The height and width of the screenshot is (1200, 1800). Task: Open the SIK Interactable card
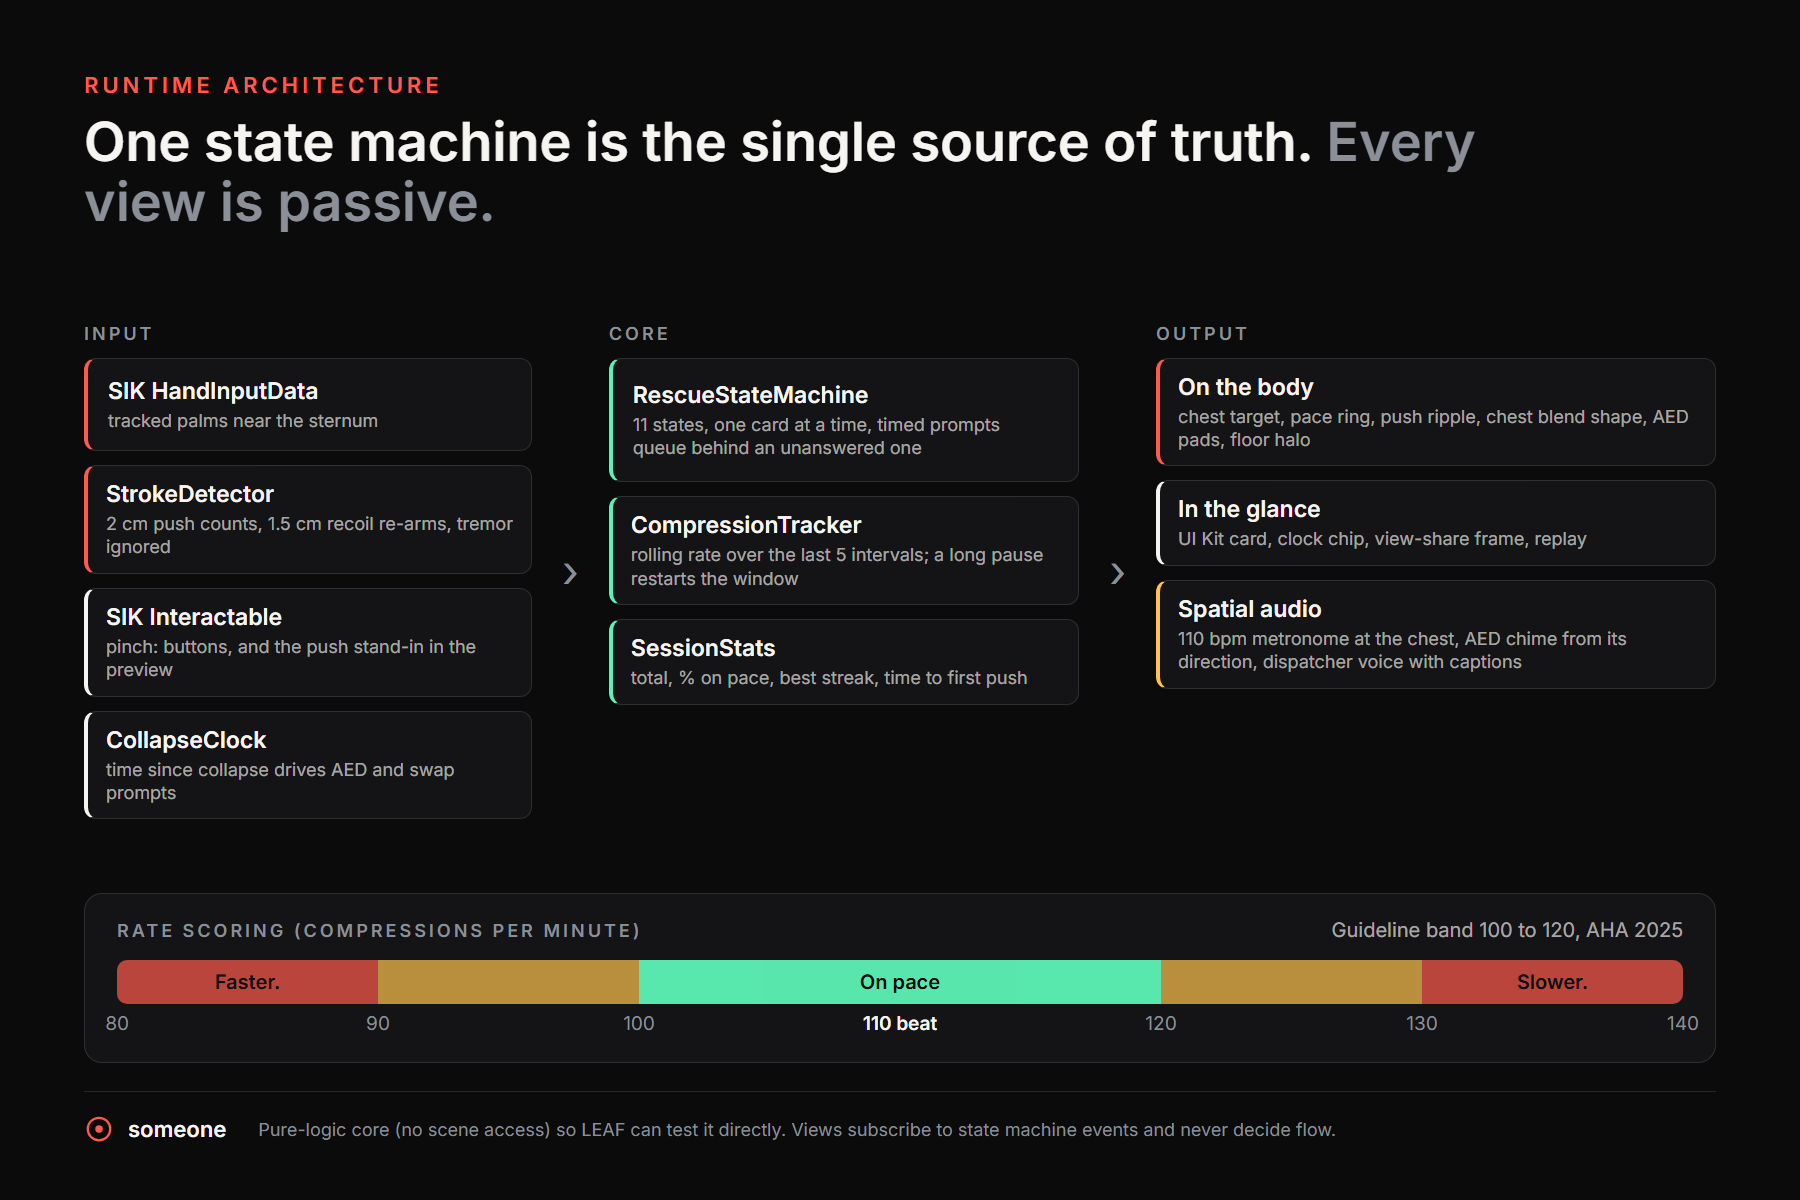point(308,642)
